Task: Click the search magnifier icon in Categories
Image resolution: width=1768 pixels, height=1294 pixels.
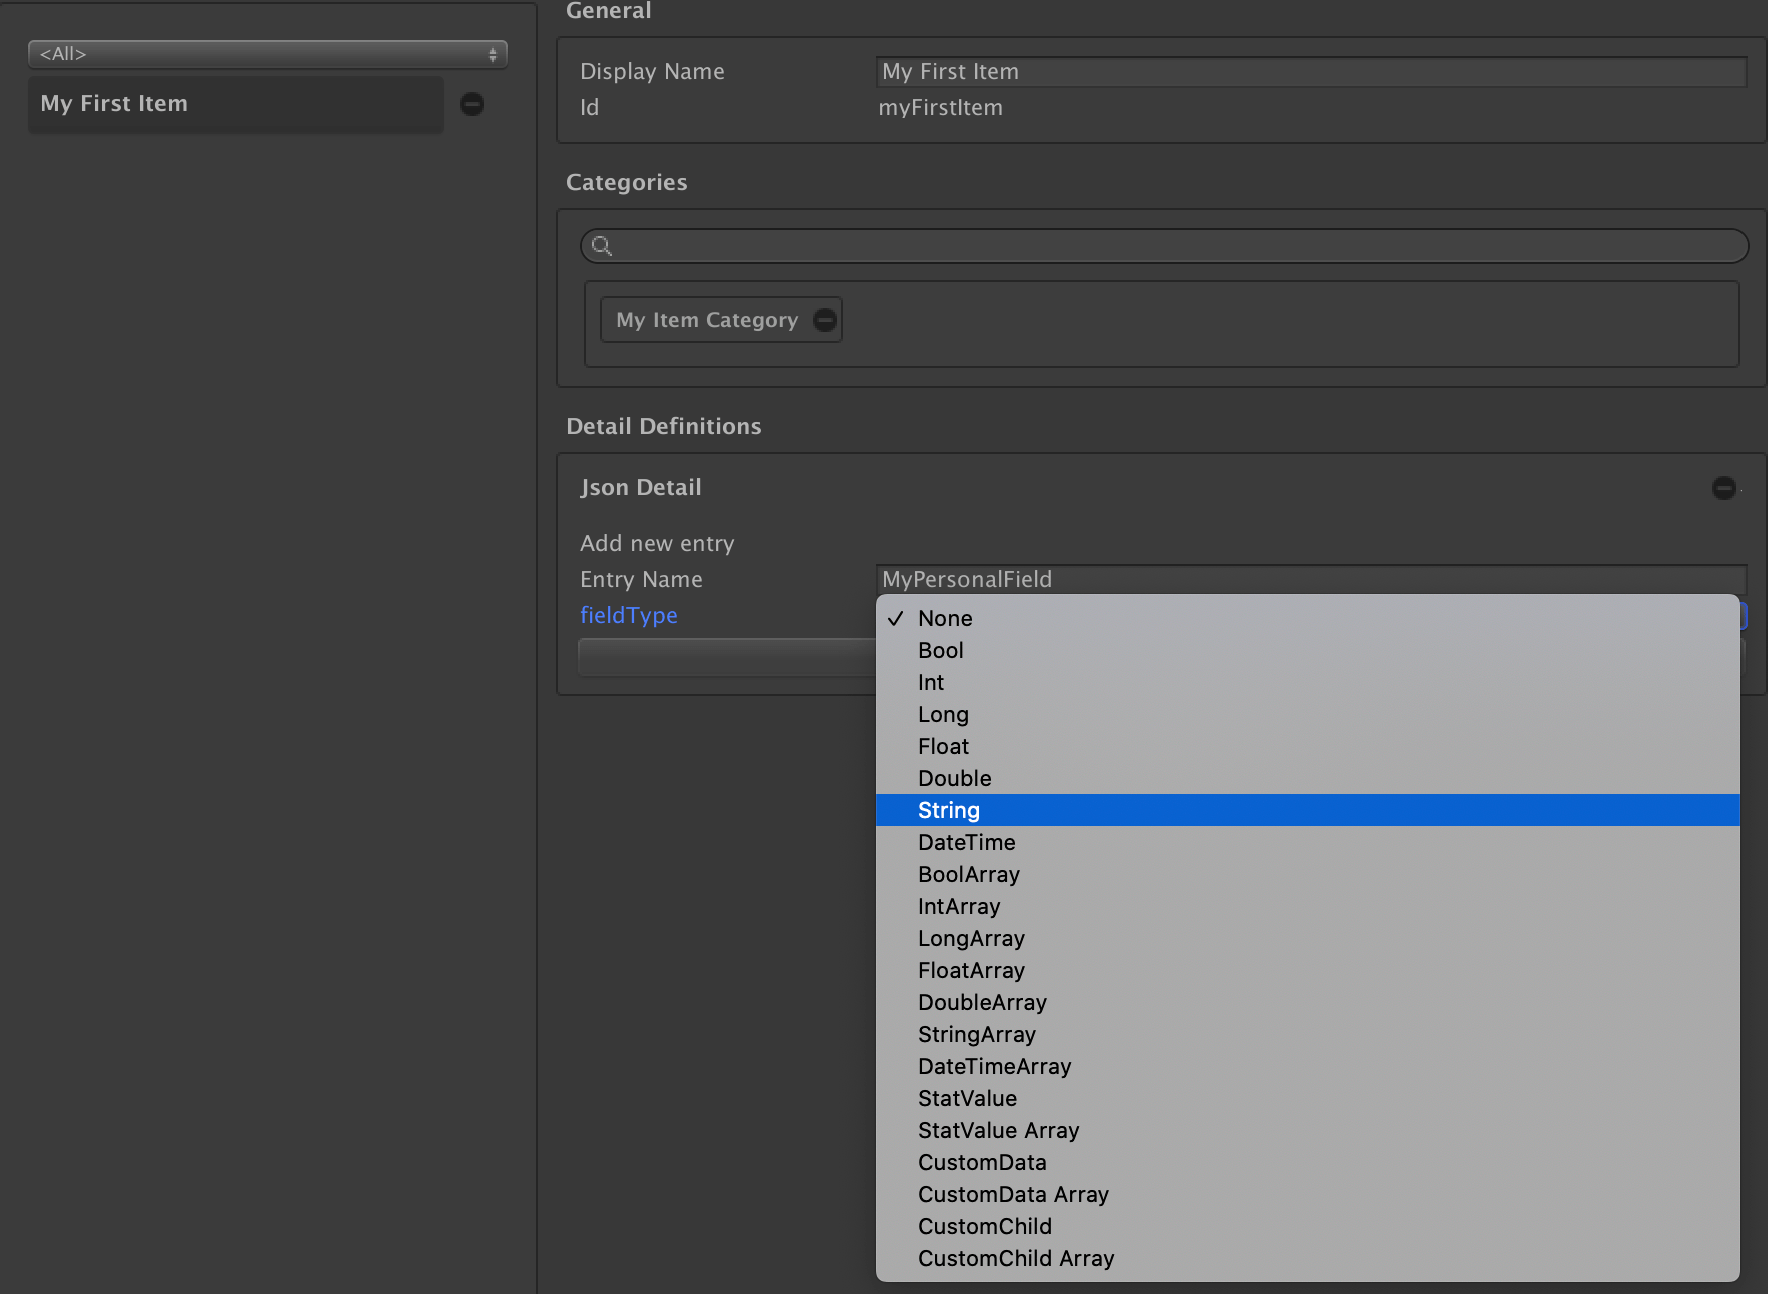Action: pos(601,245)
